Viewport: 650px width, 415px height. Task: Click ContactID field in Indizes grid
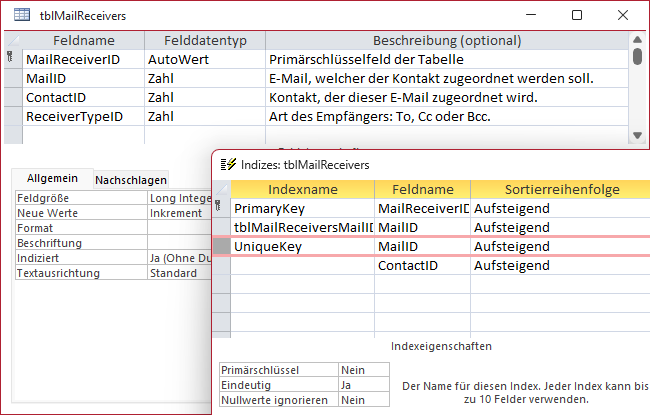pyautogui.click(x=423, y=266)
